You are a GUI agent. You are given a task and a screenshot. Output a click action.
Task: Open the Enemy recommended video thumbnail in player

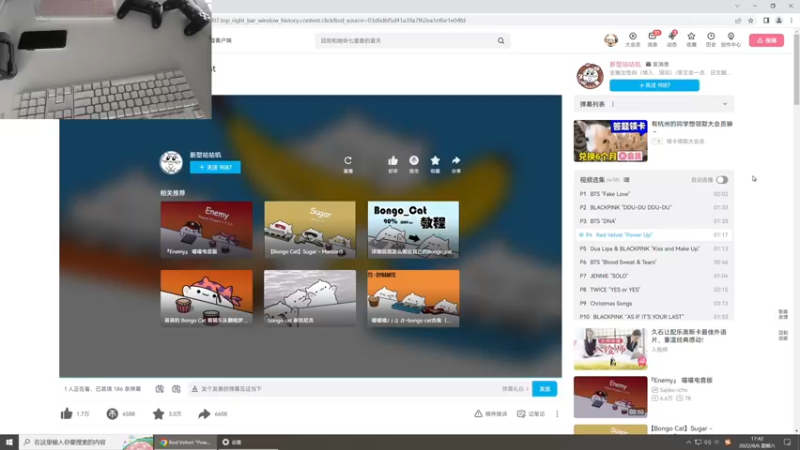[206, 229]
